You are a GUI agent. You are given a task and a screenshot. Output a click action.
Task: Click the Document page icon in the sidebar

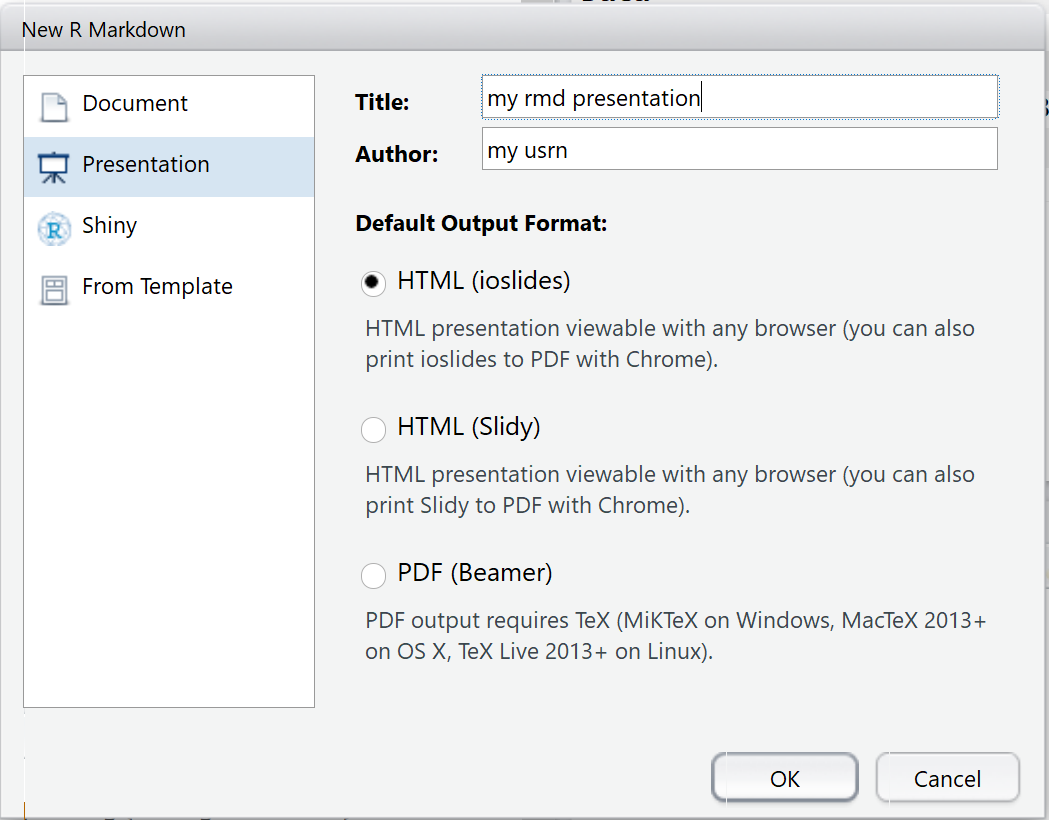click(52, 103)
